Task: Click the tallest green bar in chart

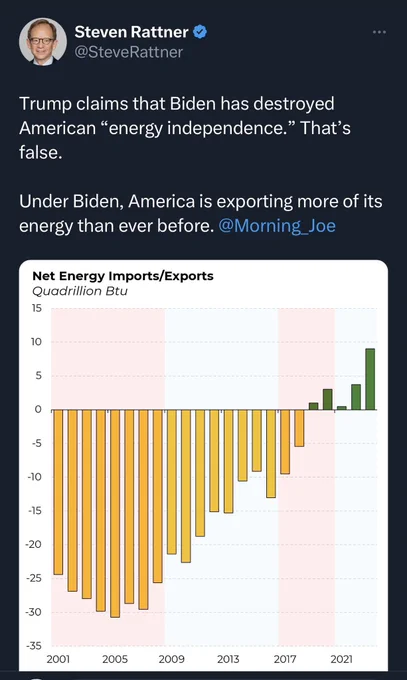Action: (x=370, y=379)
